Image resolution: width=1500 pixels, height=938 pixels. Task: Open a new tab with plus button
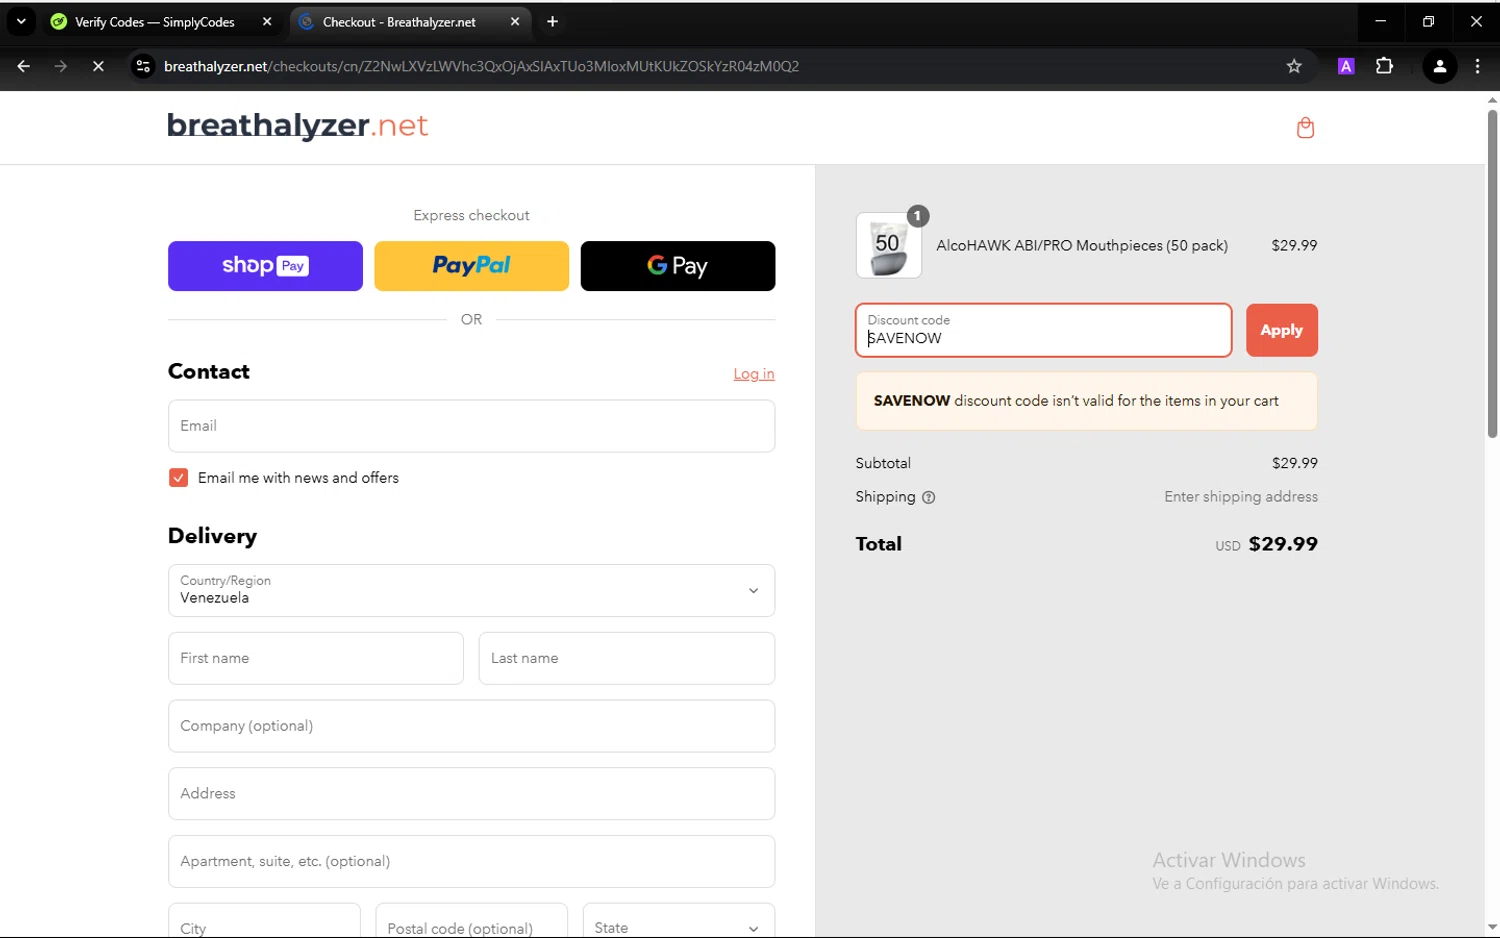coord(552,22)
